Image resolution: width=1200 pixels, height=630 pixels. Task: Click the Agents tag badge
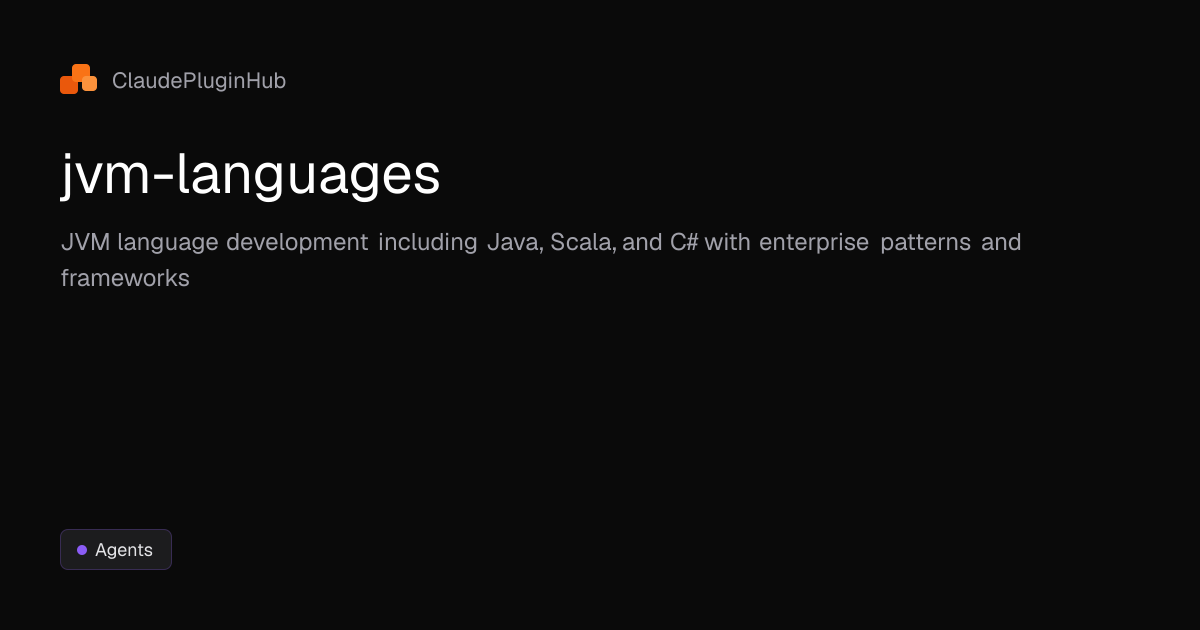click(x=116, y=550)
